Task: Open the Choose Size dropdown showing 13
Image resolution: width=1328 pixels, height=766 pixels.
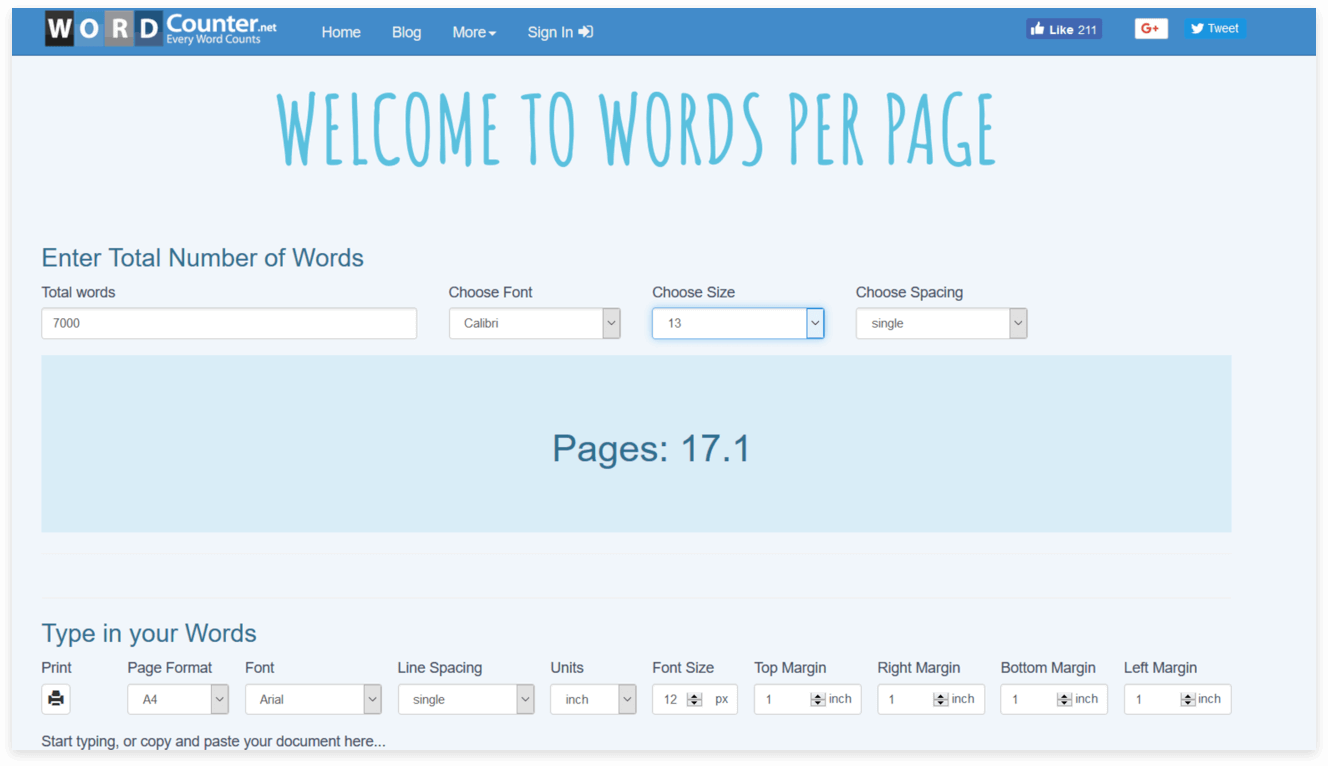Action: click(738, 323)
